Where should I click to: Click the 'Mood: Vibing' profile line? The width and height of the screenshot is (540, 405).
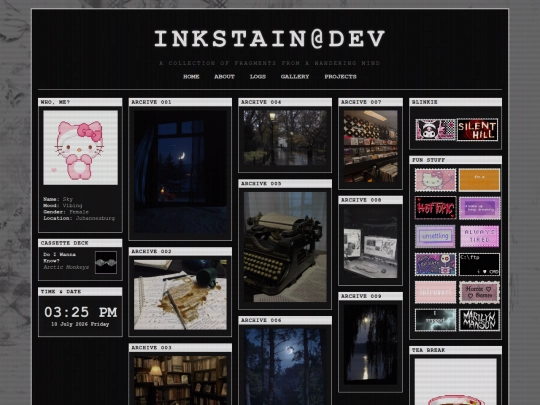point(62,205)
